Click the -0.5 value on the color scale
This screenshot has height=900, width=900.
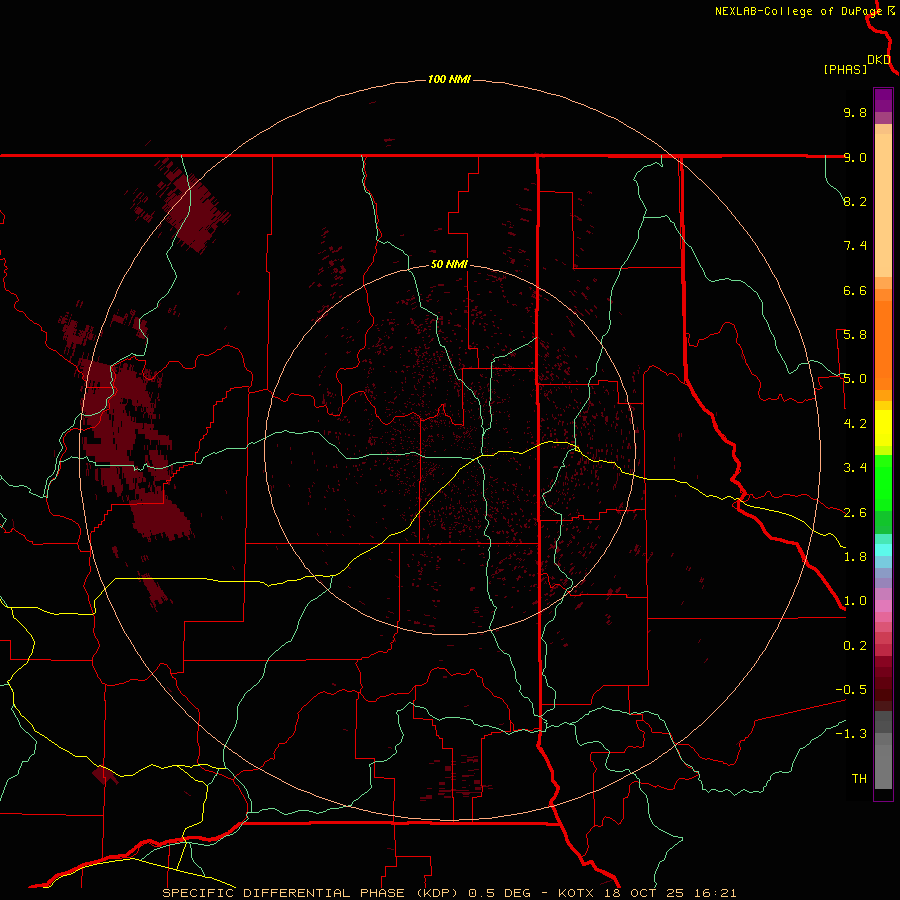(851, 690)
